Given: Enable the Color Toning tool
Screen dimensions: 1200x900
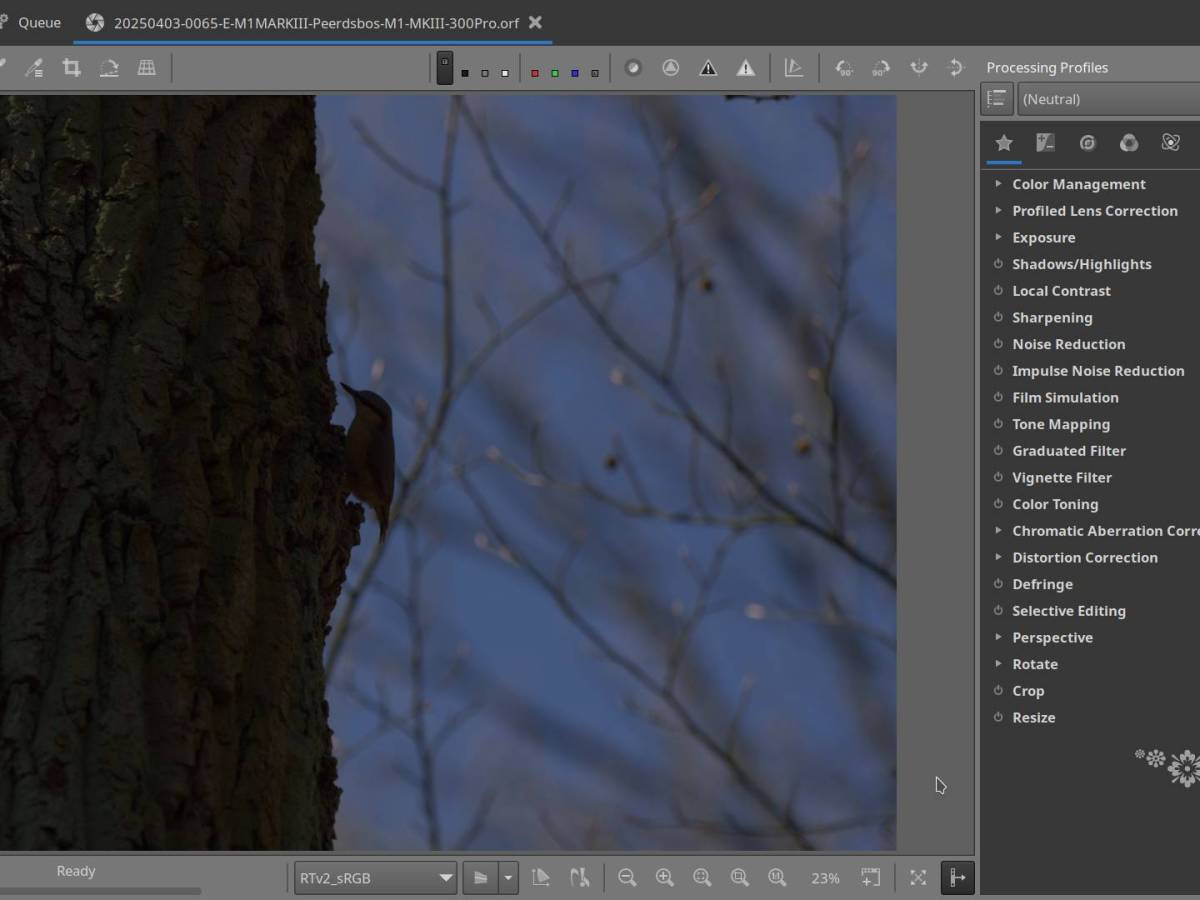Looking at the screenshot, I should click(998, 504).
